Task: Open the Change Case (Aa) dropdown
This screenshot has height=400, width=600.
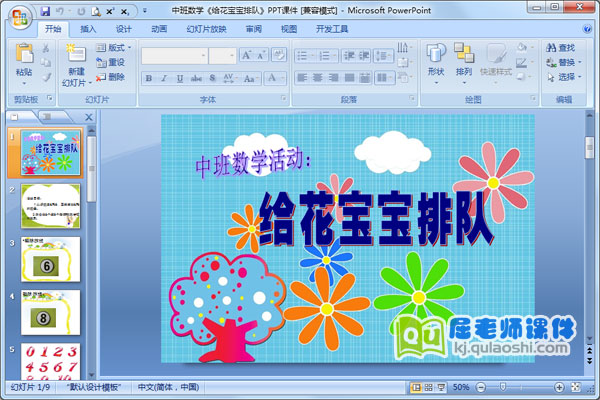Action: [251, 78]
